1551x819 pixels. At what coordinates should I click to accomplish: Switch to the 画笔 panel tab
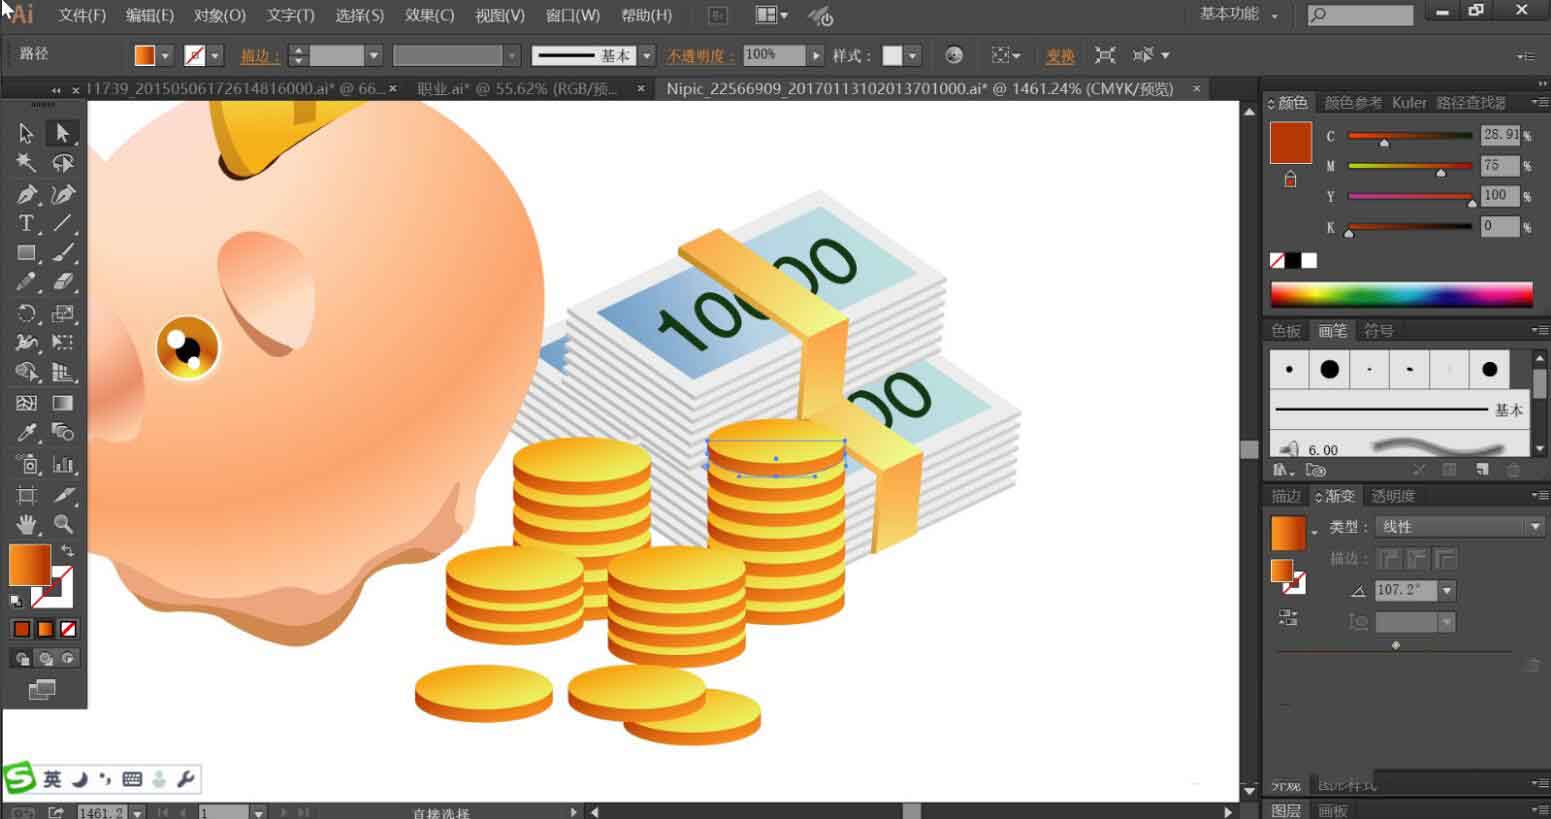coord(1332,331)
